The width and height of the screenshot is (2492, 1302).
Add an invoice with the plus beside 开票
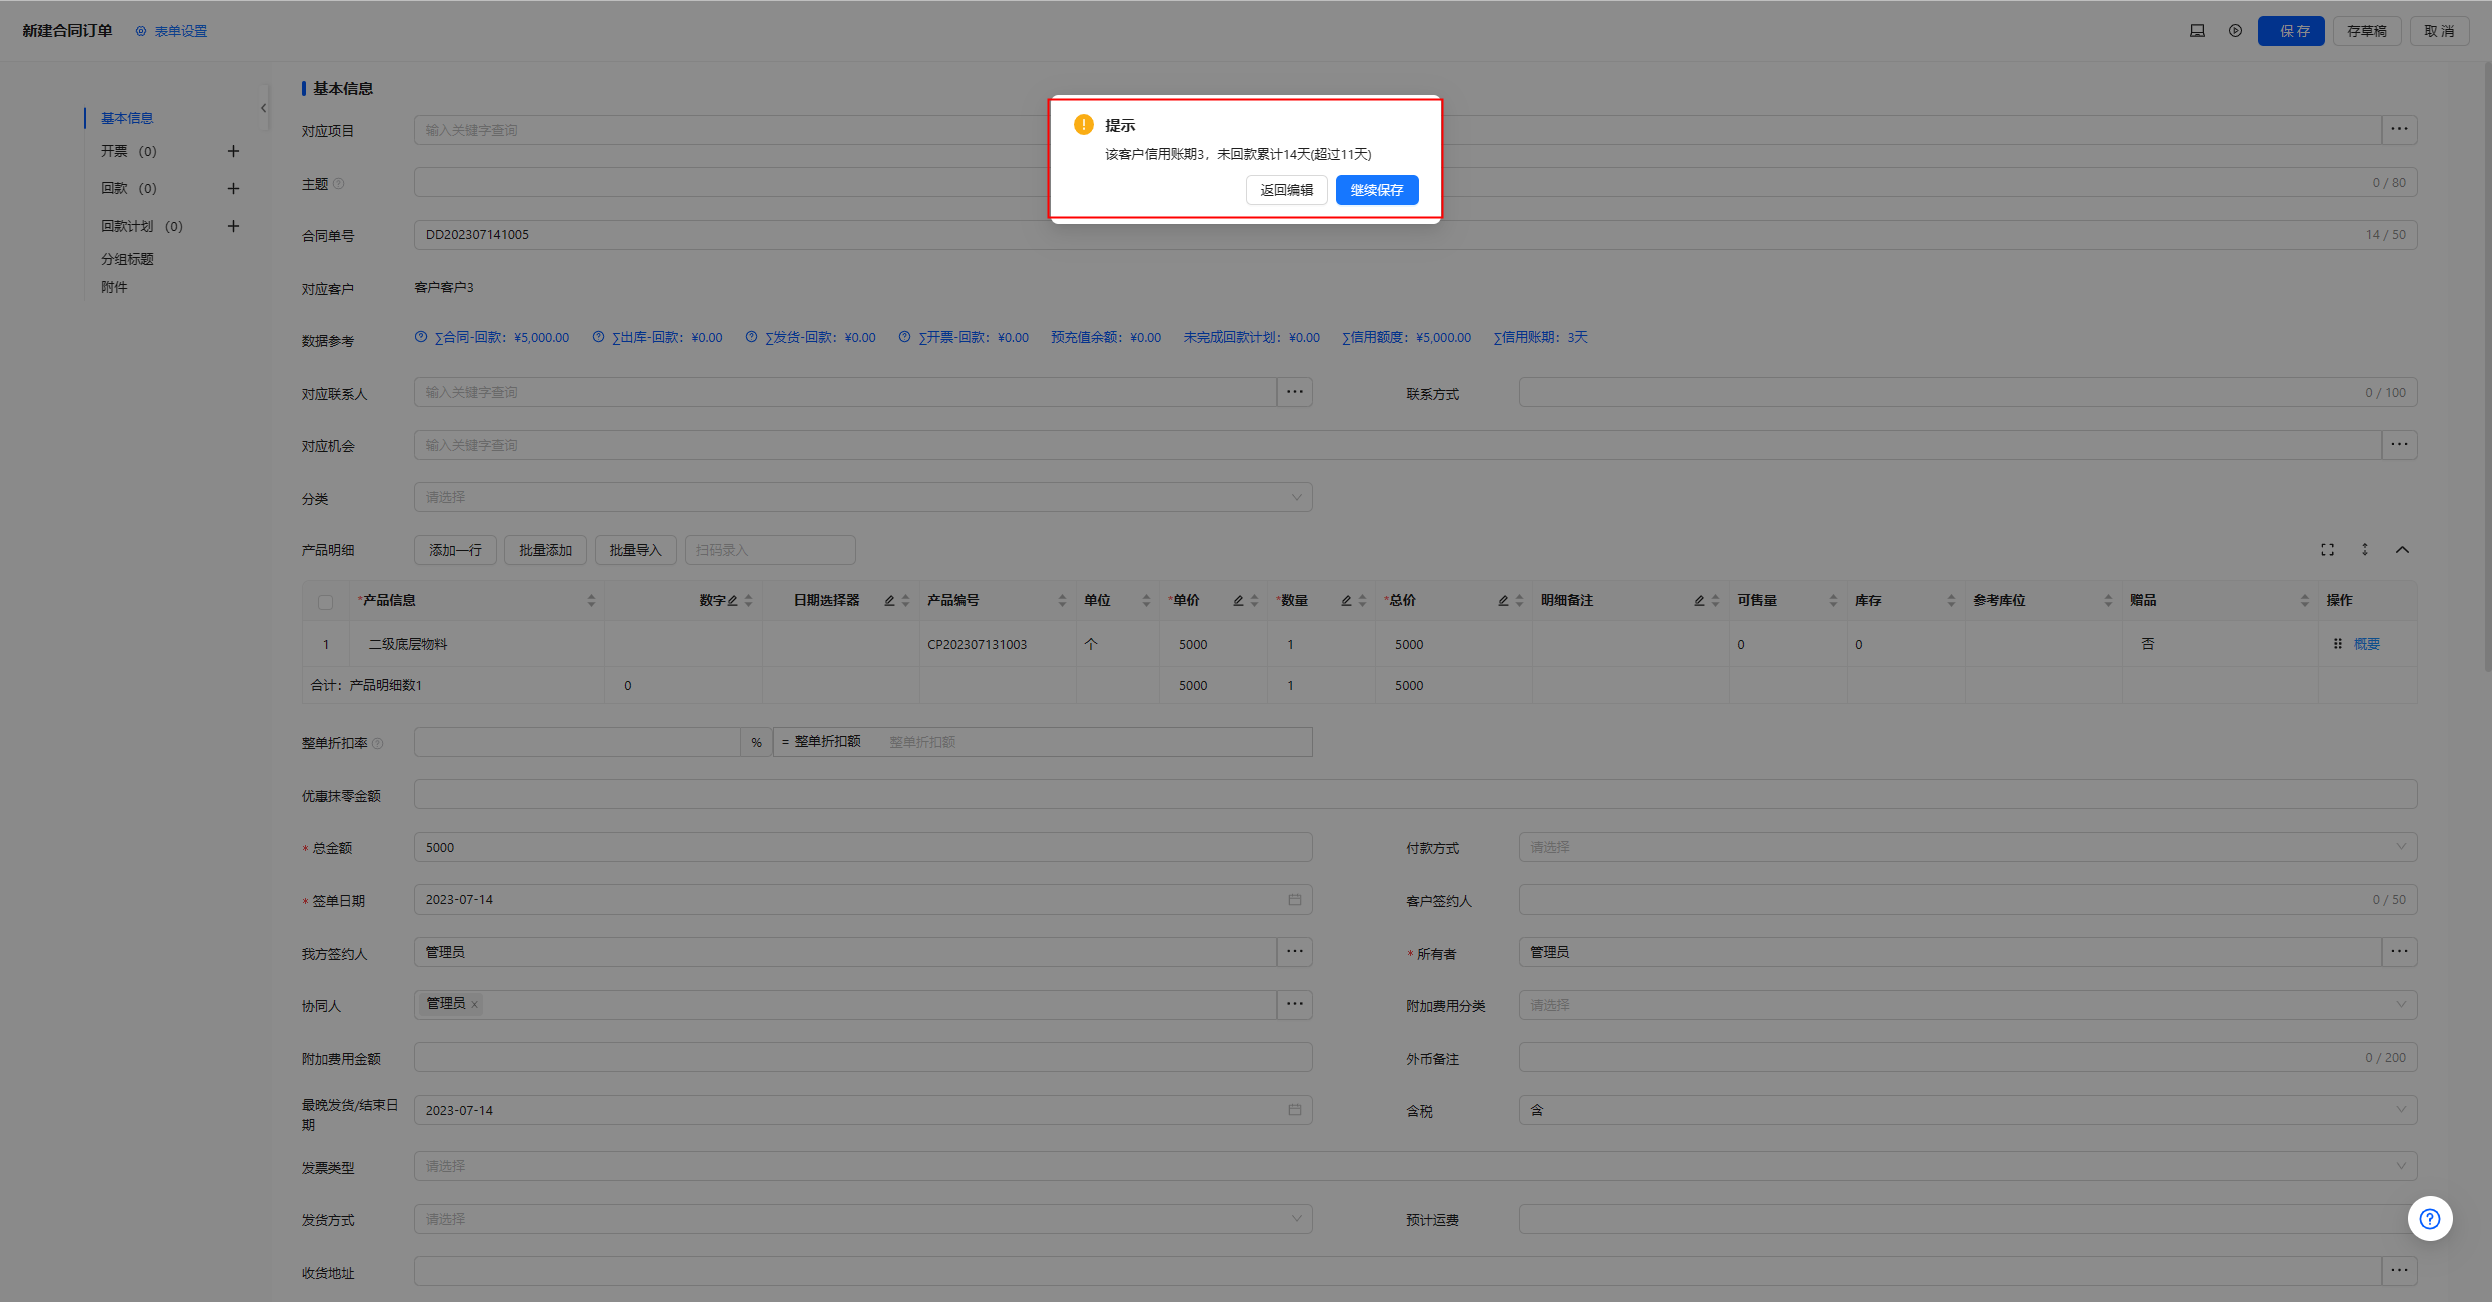click(233, 151)
